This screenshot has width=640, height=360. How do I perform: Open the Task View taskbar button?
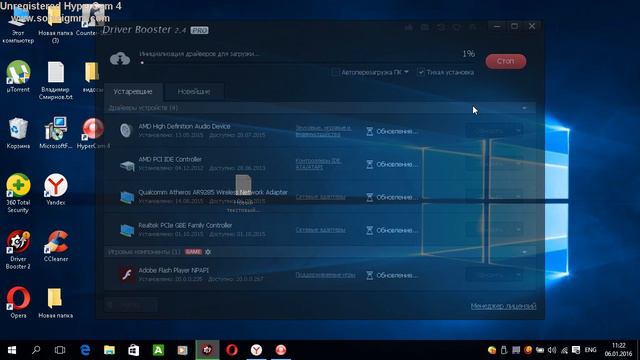60,350
